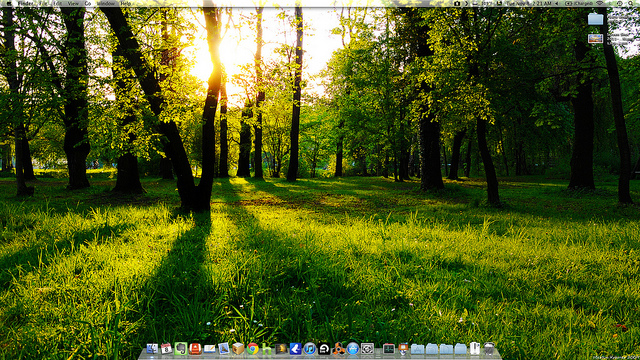
Task: Open the orange tri-circle app icon
Action: tap(338, 349)
